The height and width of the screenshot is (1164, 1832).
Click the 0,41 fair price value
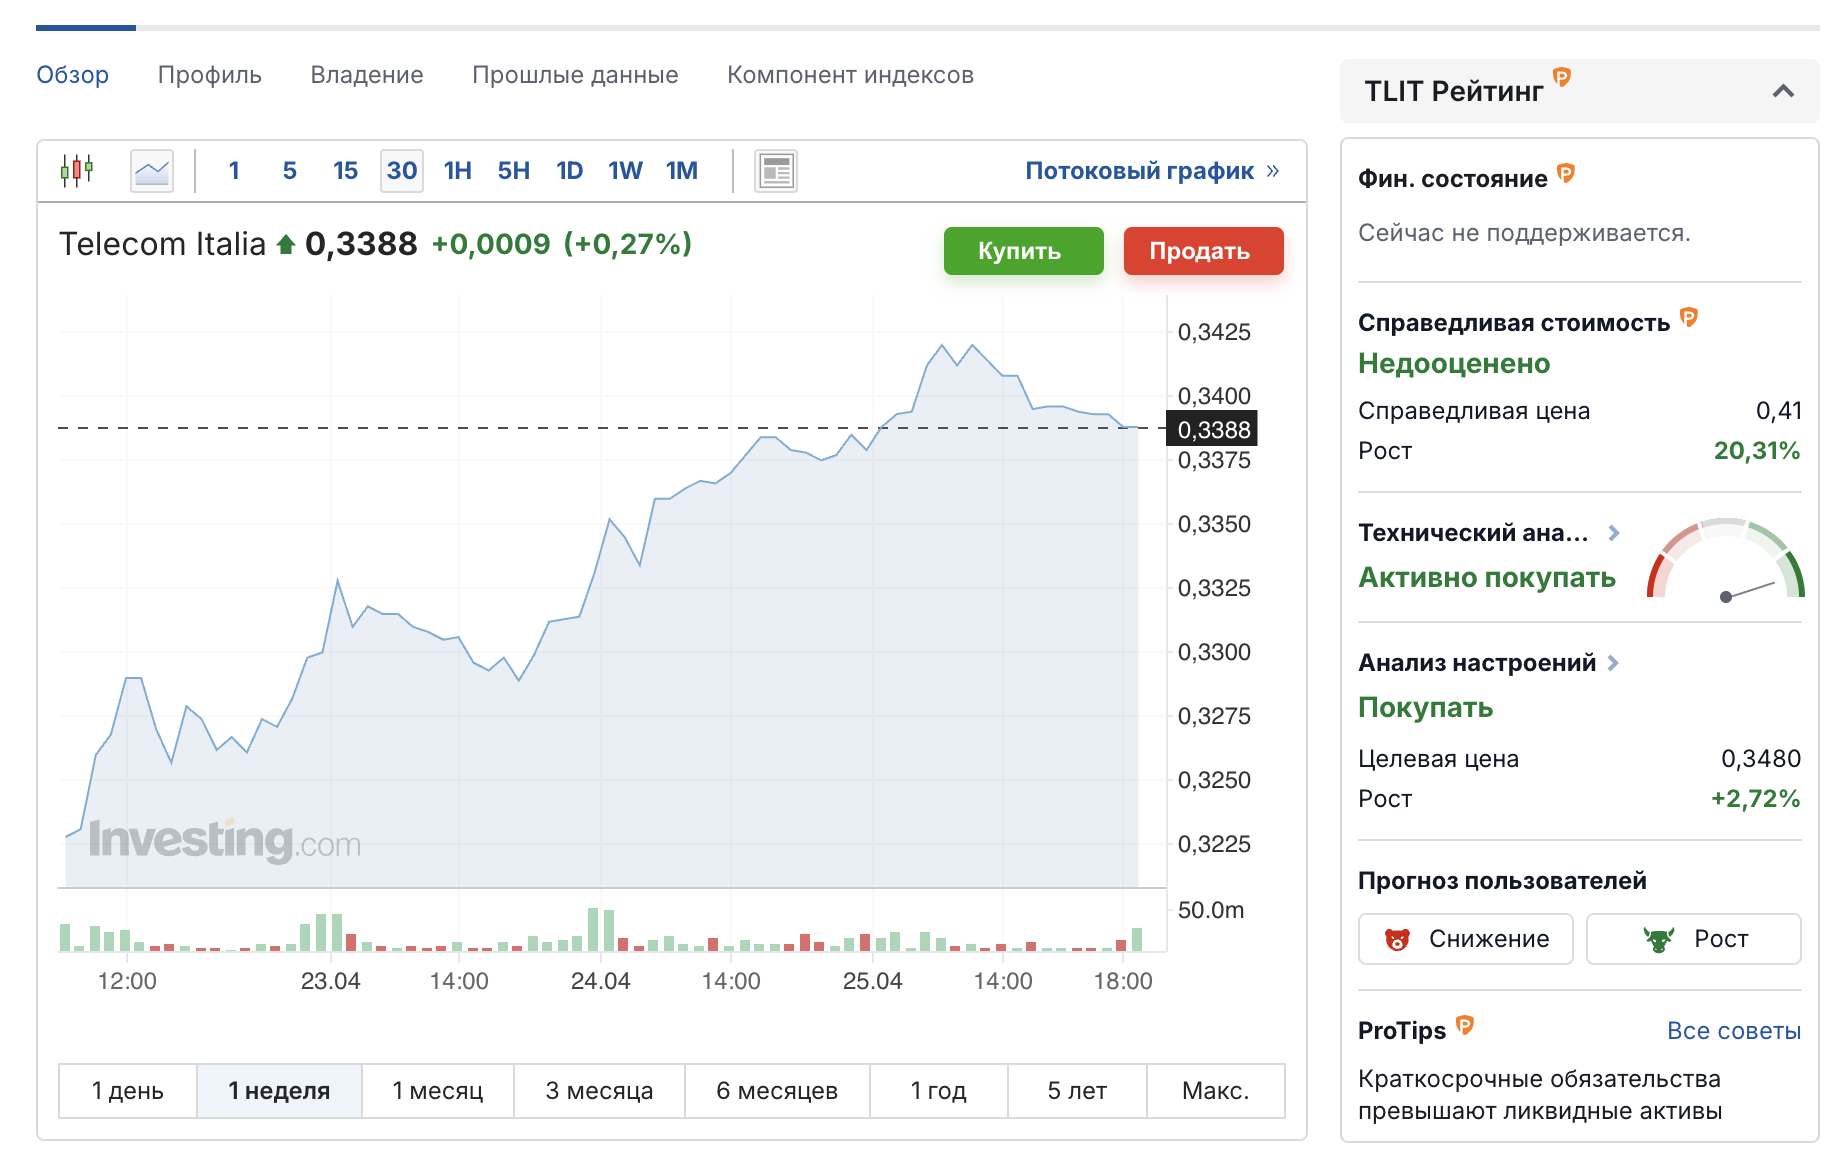(x=1779, y=411)
